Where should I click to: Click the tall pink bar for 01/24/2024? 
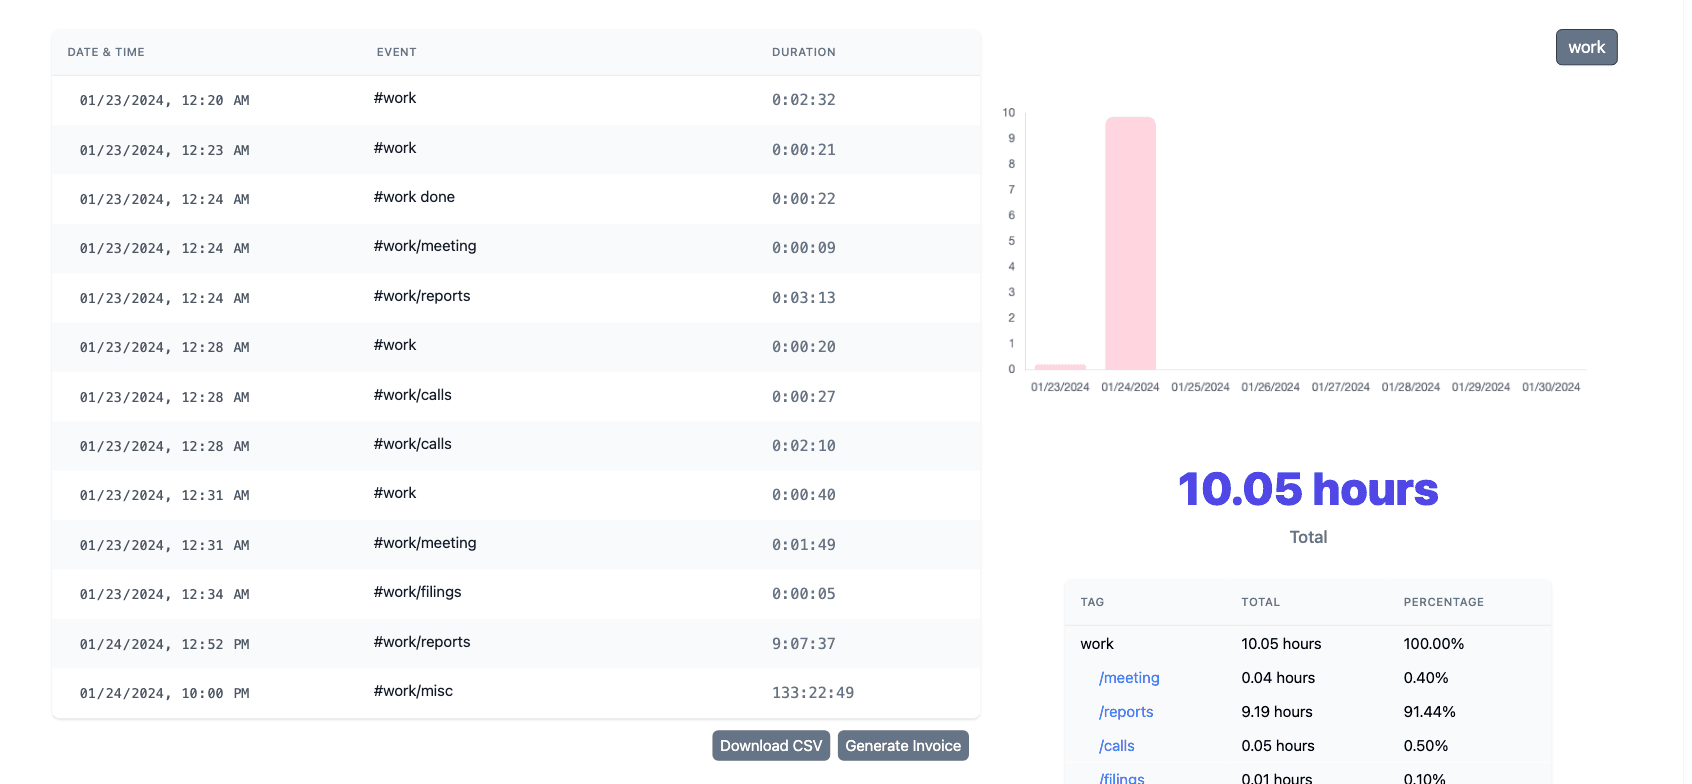pyautogui.click(x=1130, y=243)
